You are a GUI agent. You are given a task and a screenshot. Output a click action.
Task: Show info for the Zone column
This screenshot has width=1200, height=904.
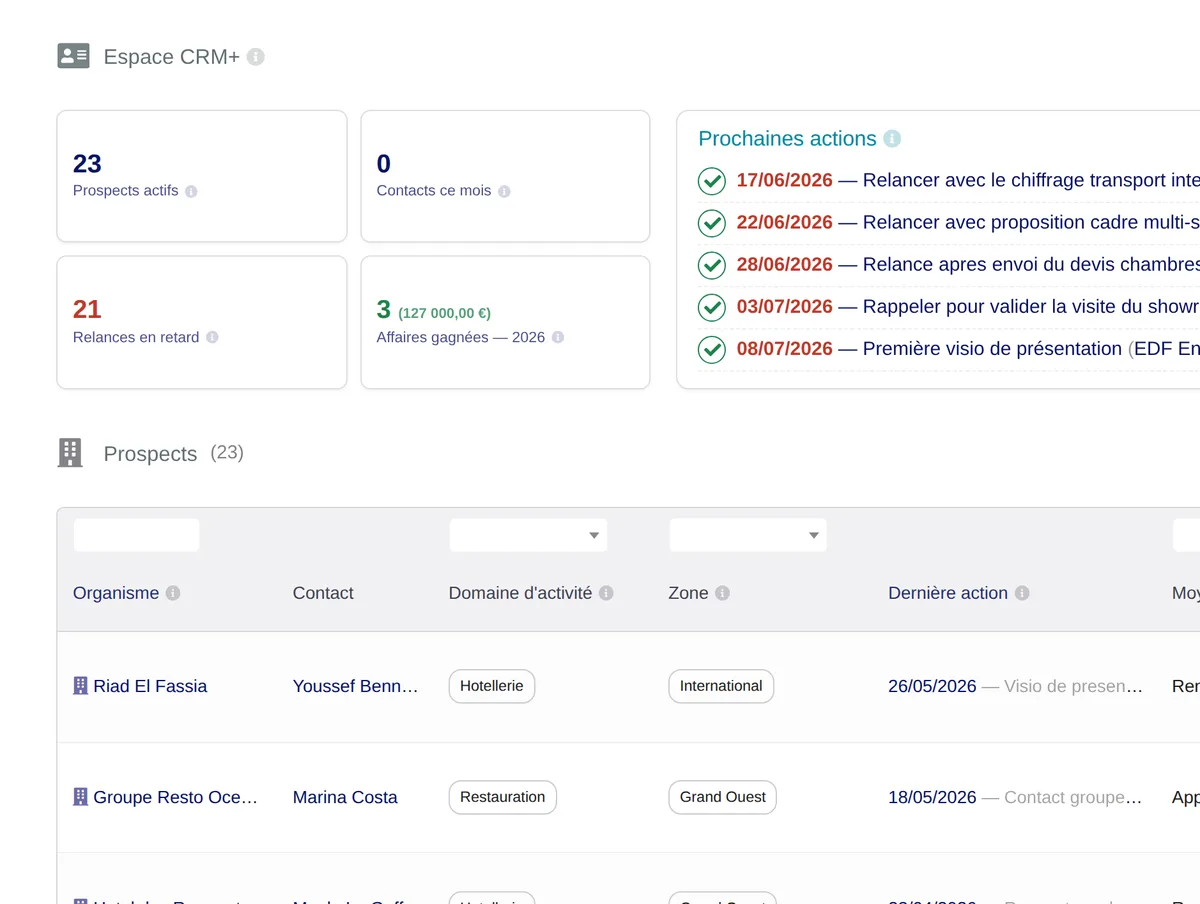(722, 593)
